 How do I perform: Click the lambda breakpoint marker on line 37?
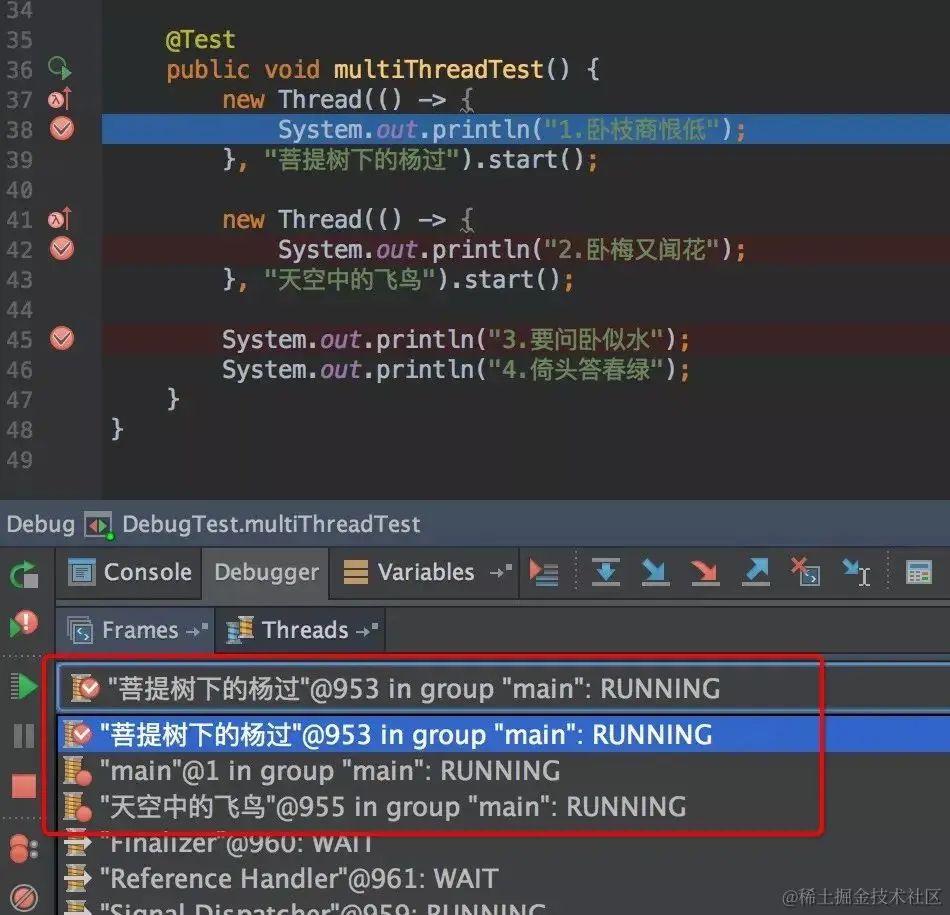pyautogui.click(x=59, y=98)
